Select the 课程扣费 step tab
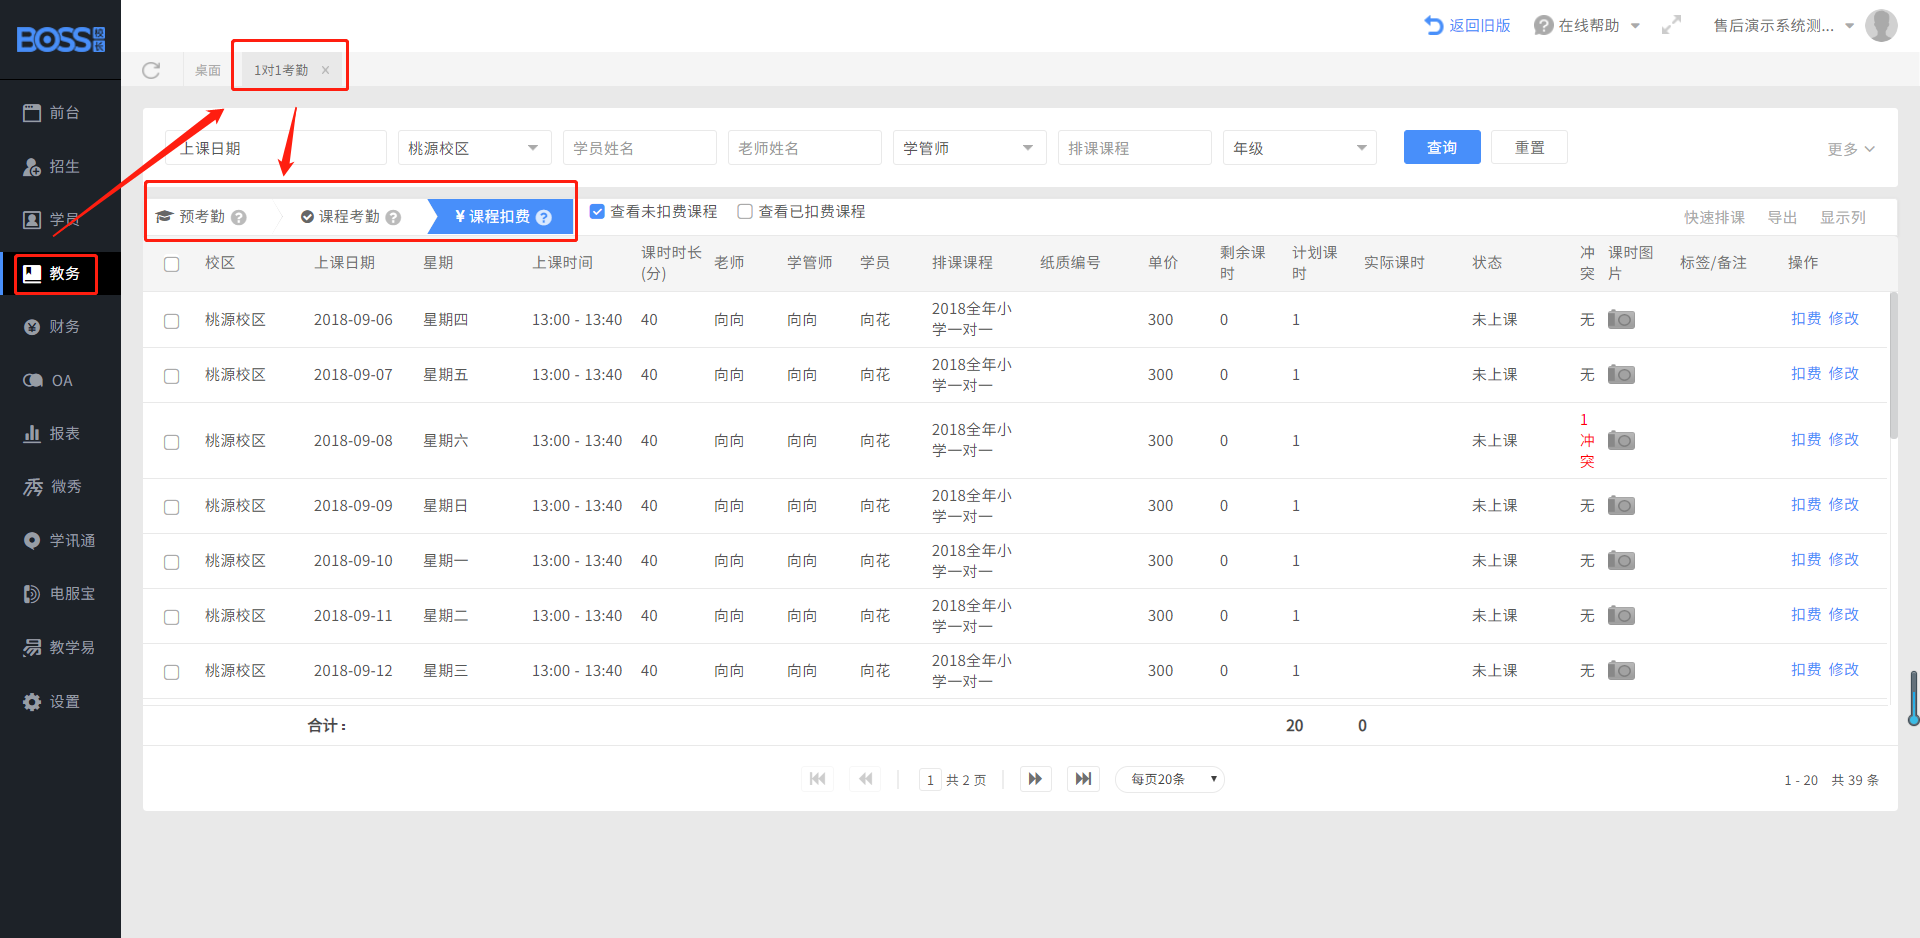This screenshot has height=938, width=1920. (500, 217)
